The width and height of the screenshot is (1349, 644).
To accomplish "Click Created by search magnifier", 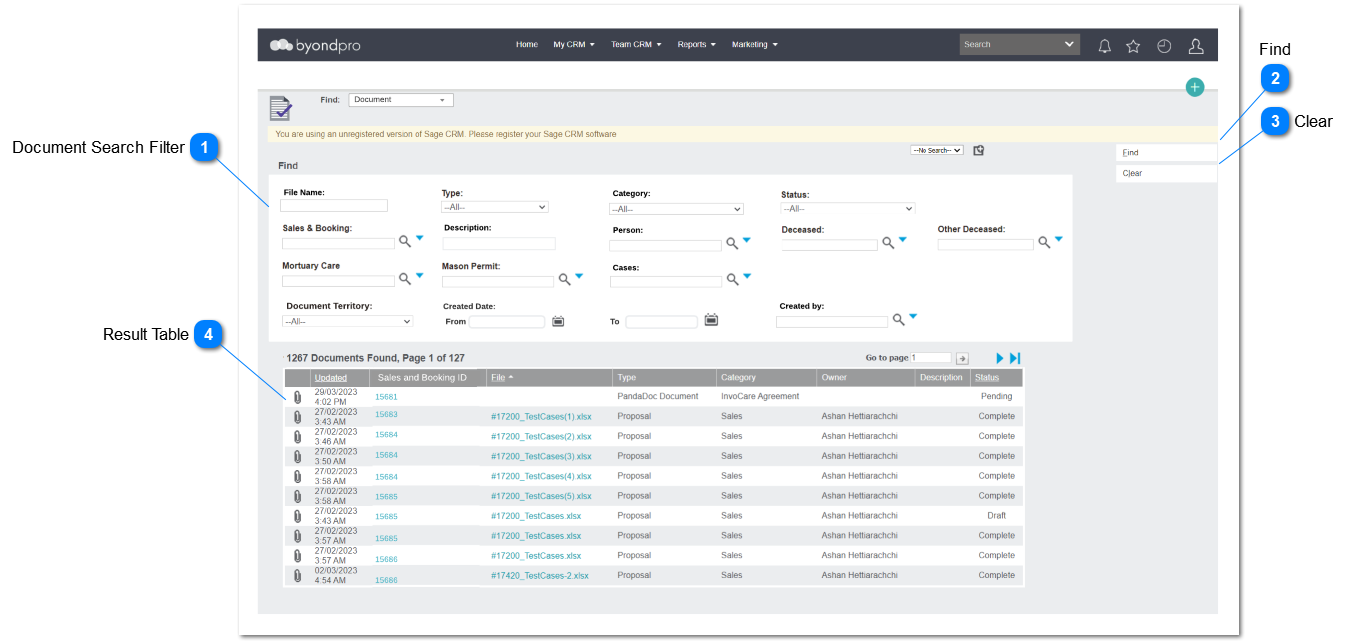I will tap(899, 319).
